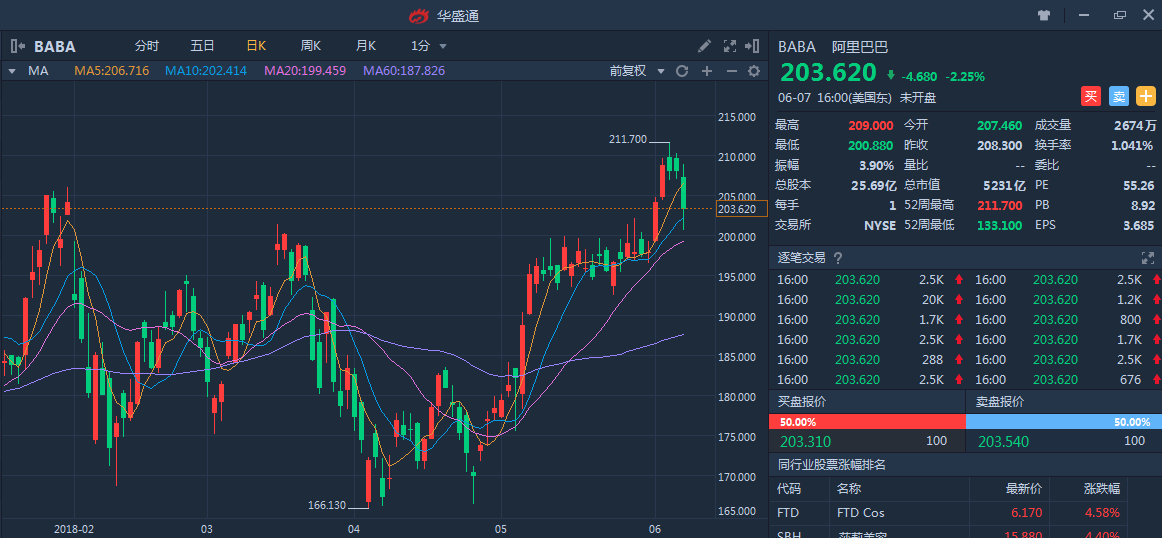This screenshot has width=1162, height=538.
Task: Click the 换手率 1.041% value
Action: pos(1132,145)
